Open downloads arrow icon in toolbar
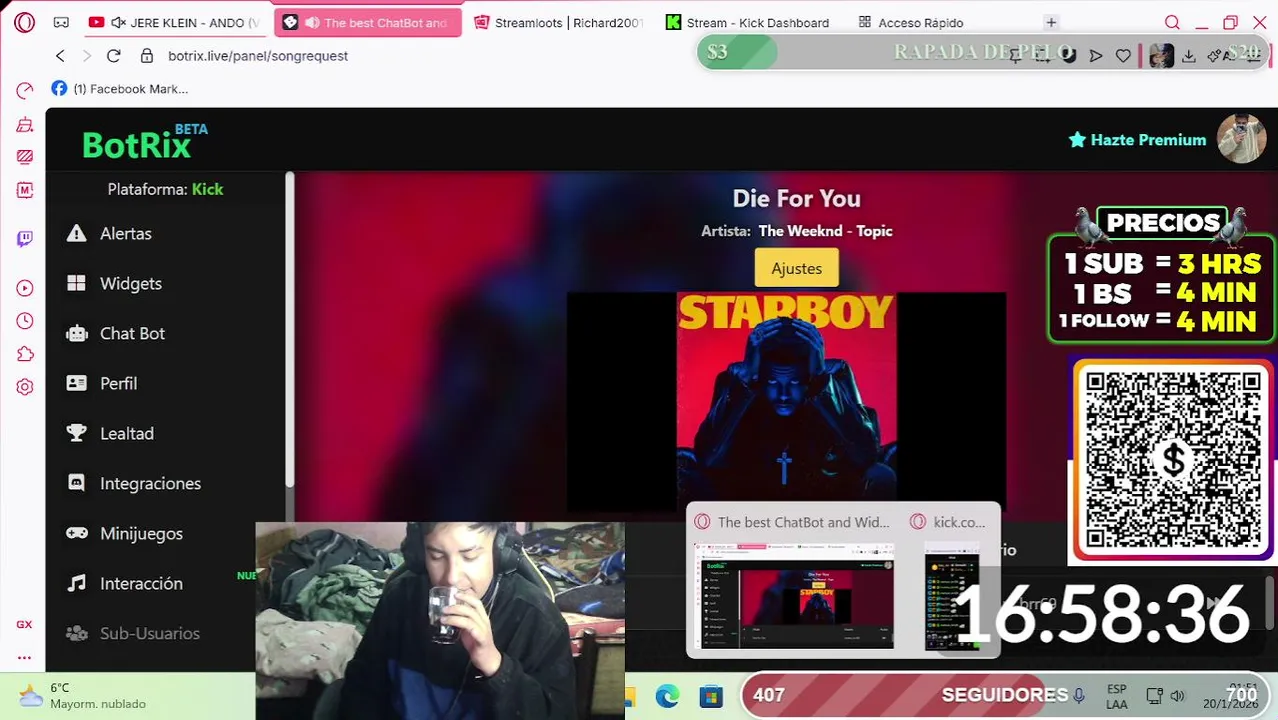 [x=1188, y=56]
